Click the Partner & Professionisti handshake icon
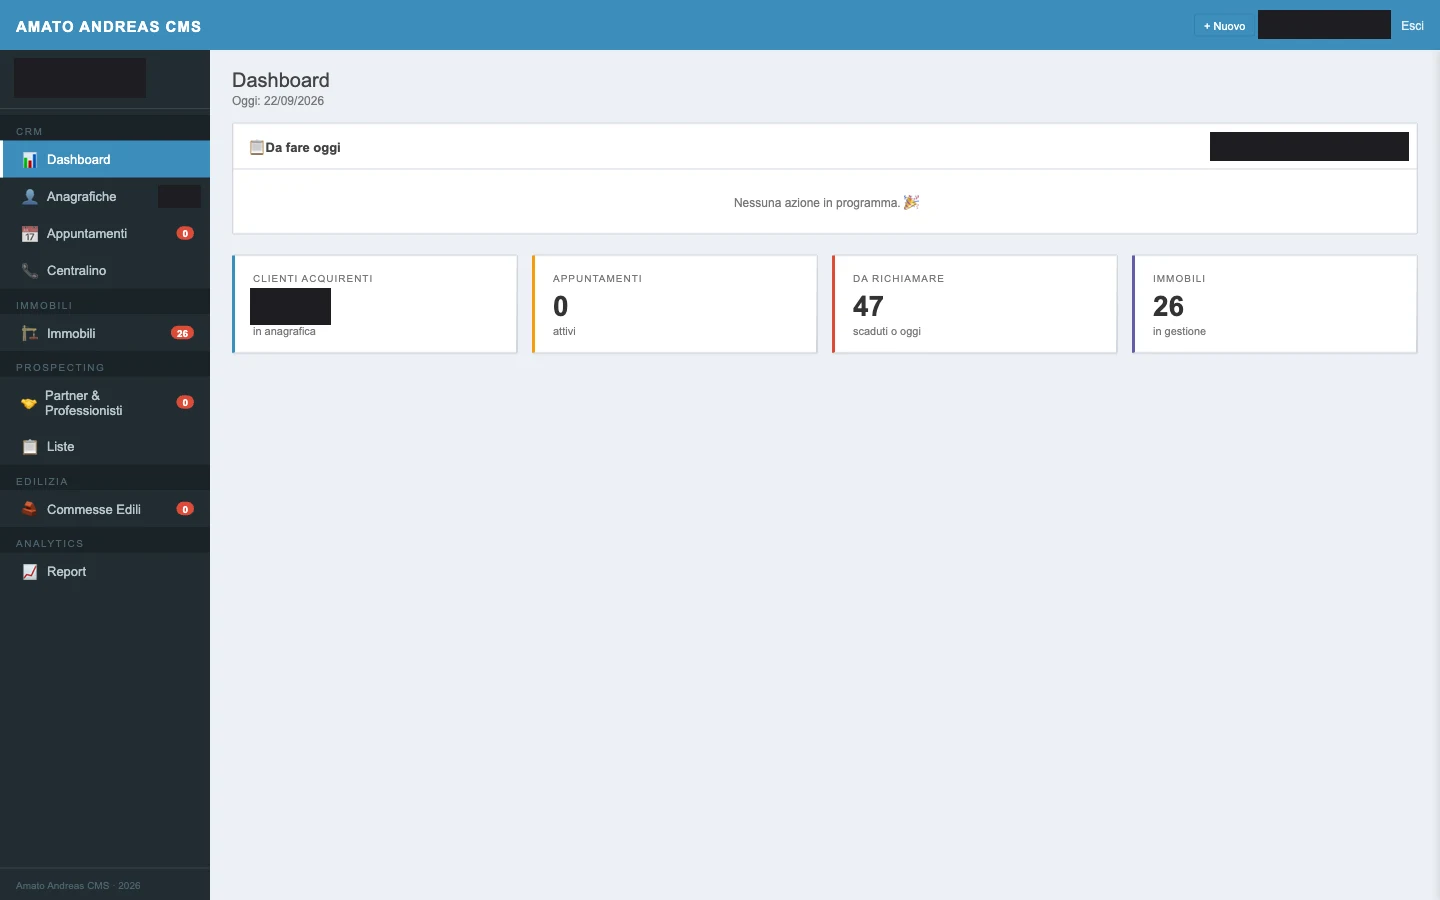Image resolution: width=1440 pixels, height=900 pixels. point(29,403)
